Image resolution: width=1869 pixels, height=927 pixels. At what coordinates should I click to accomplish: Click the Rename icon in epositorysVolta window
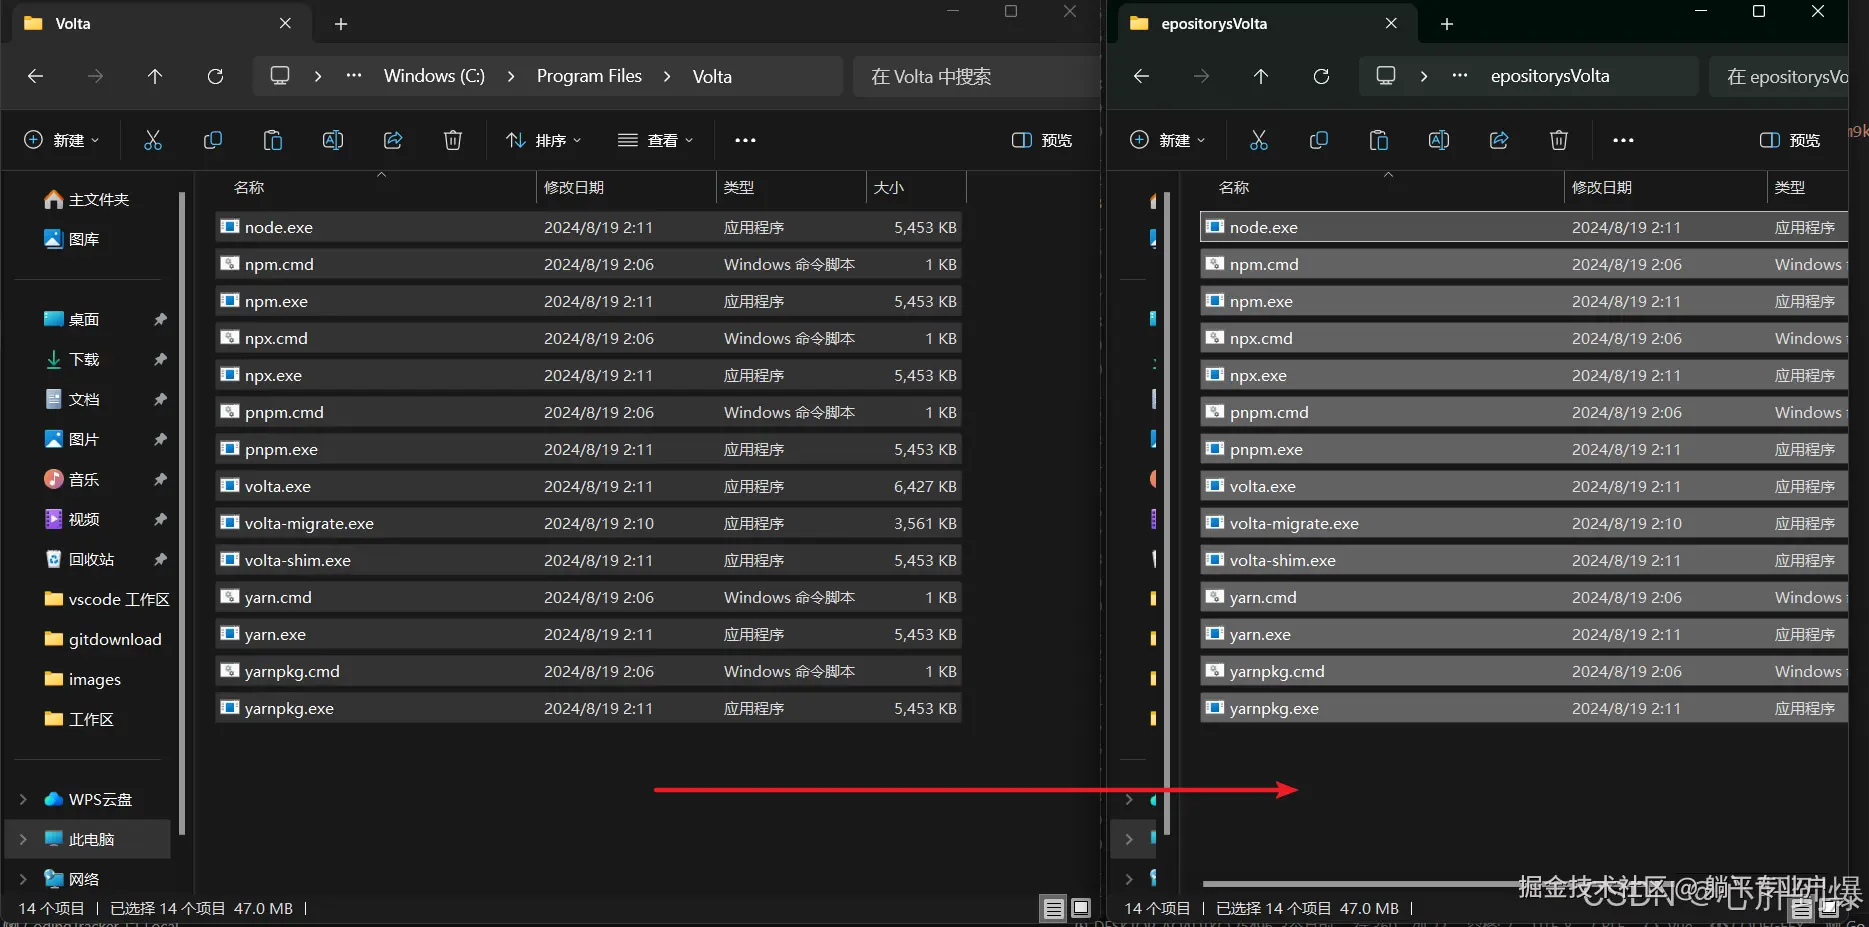1439,140
